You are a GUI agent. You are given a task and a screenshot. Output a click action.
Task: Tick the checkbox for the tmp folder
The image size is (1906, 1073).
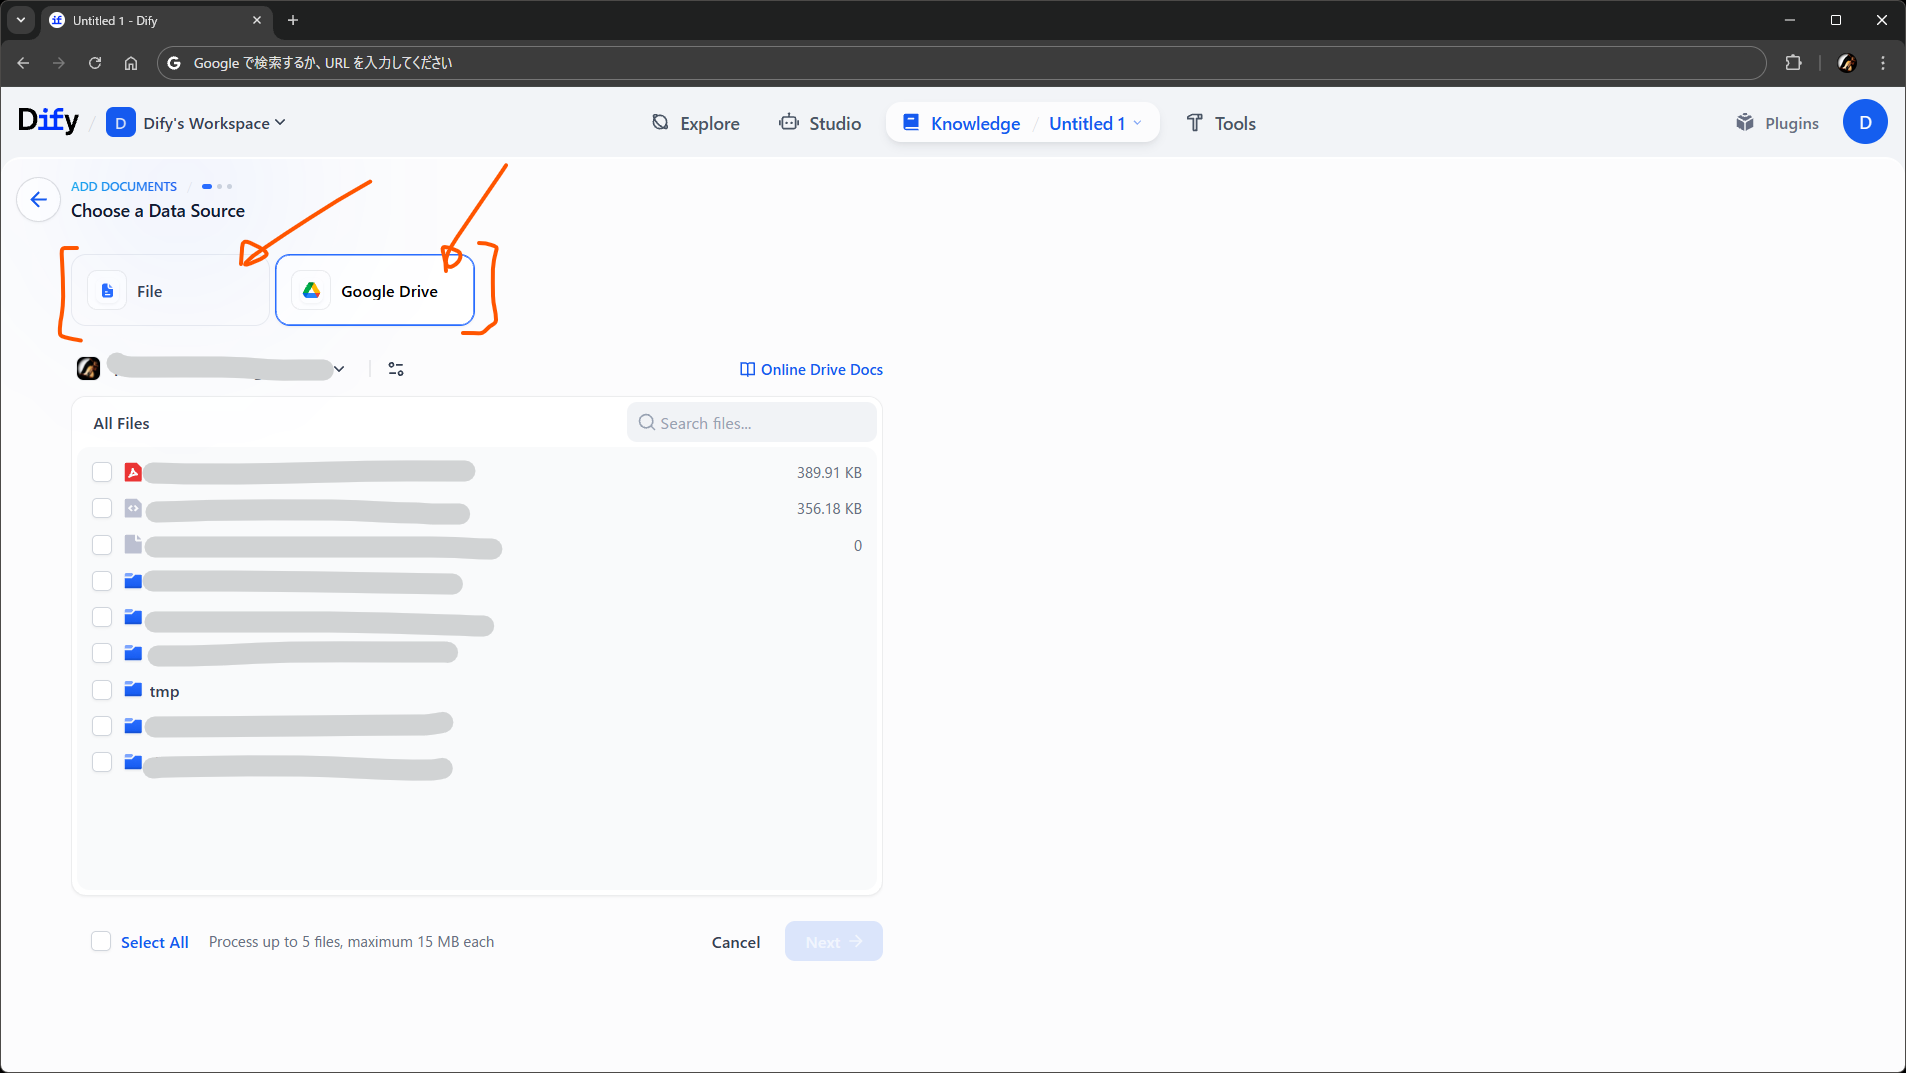tap(102, 690)
